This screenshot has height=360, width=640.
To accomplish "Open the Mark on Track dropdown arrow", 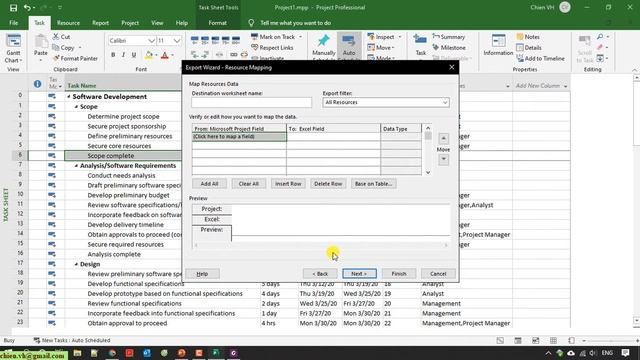I will 300,37.
